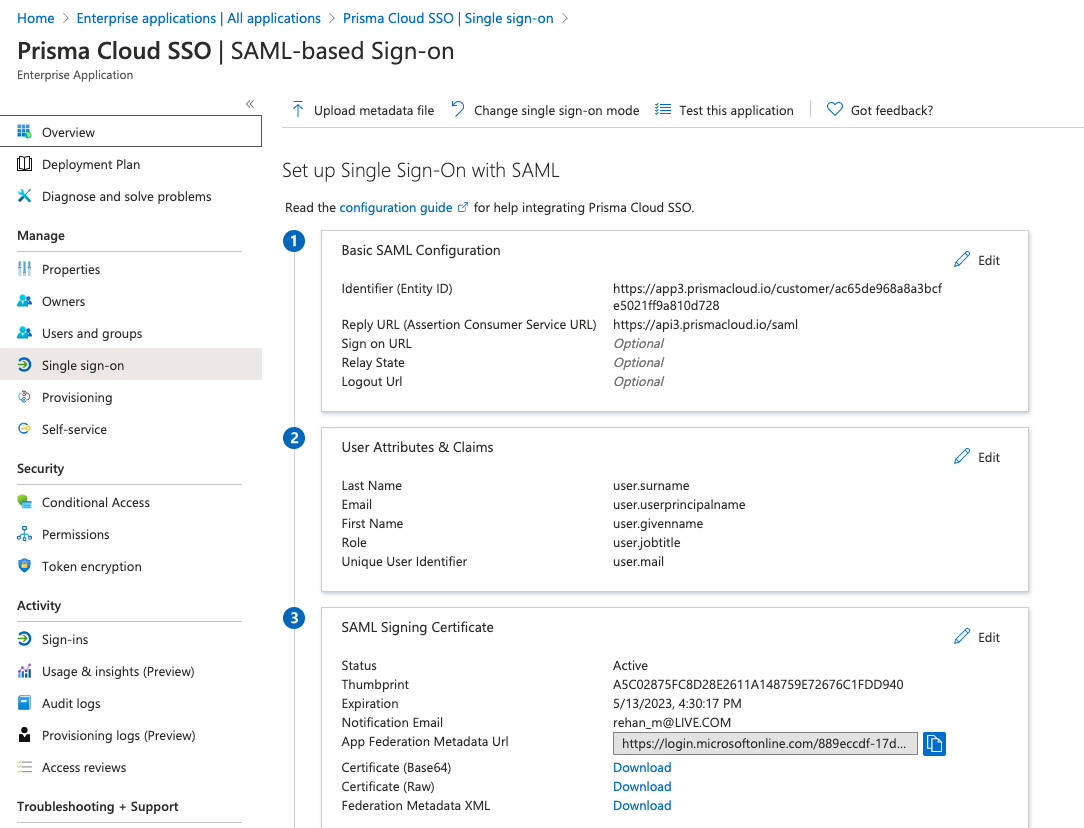Open Conditional Access settings
The height and width of the screenshot is (828, 1084).
(96, 503)
